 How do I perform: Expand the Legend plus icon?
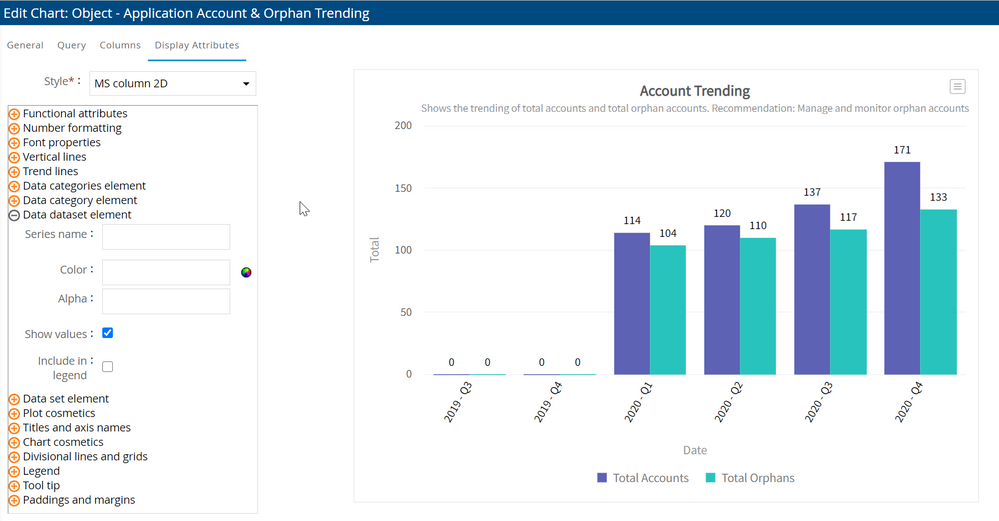tap(14, 472)
